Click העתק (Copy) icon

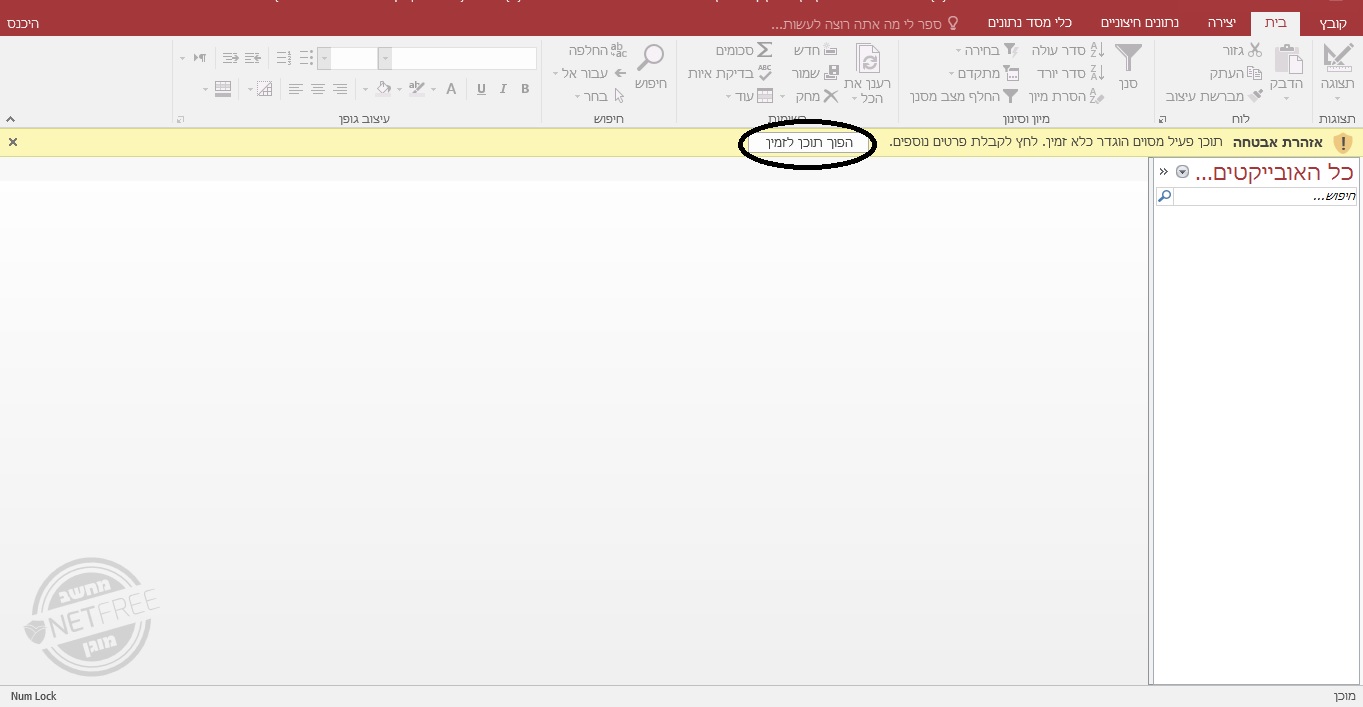(x=1255, y=73)
